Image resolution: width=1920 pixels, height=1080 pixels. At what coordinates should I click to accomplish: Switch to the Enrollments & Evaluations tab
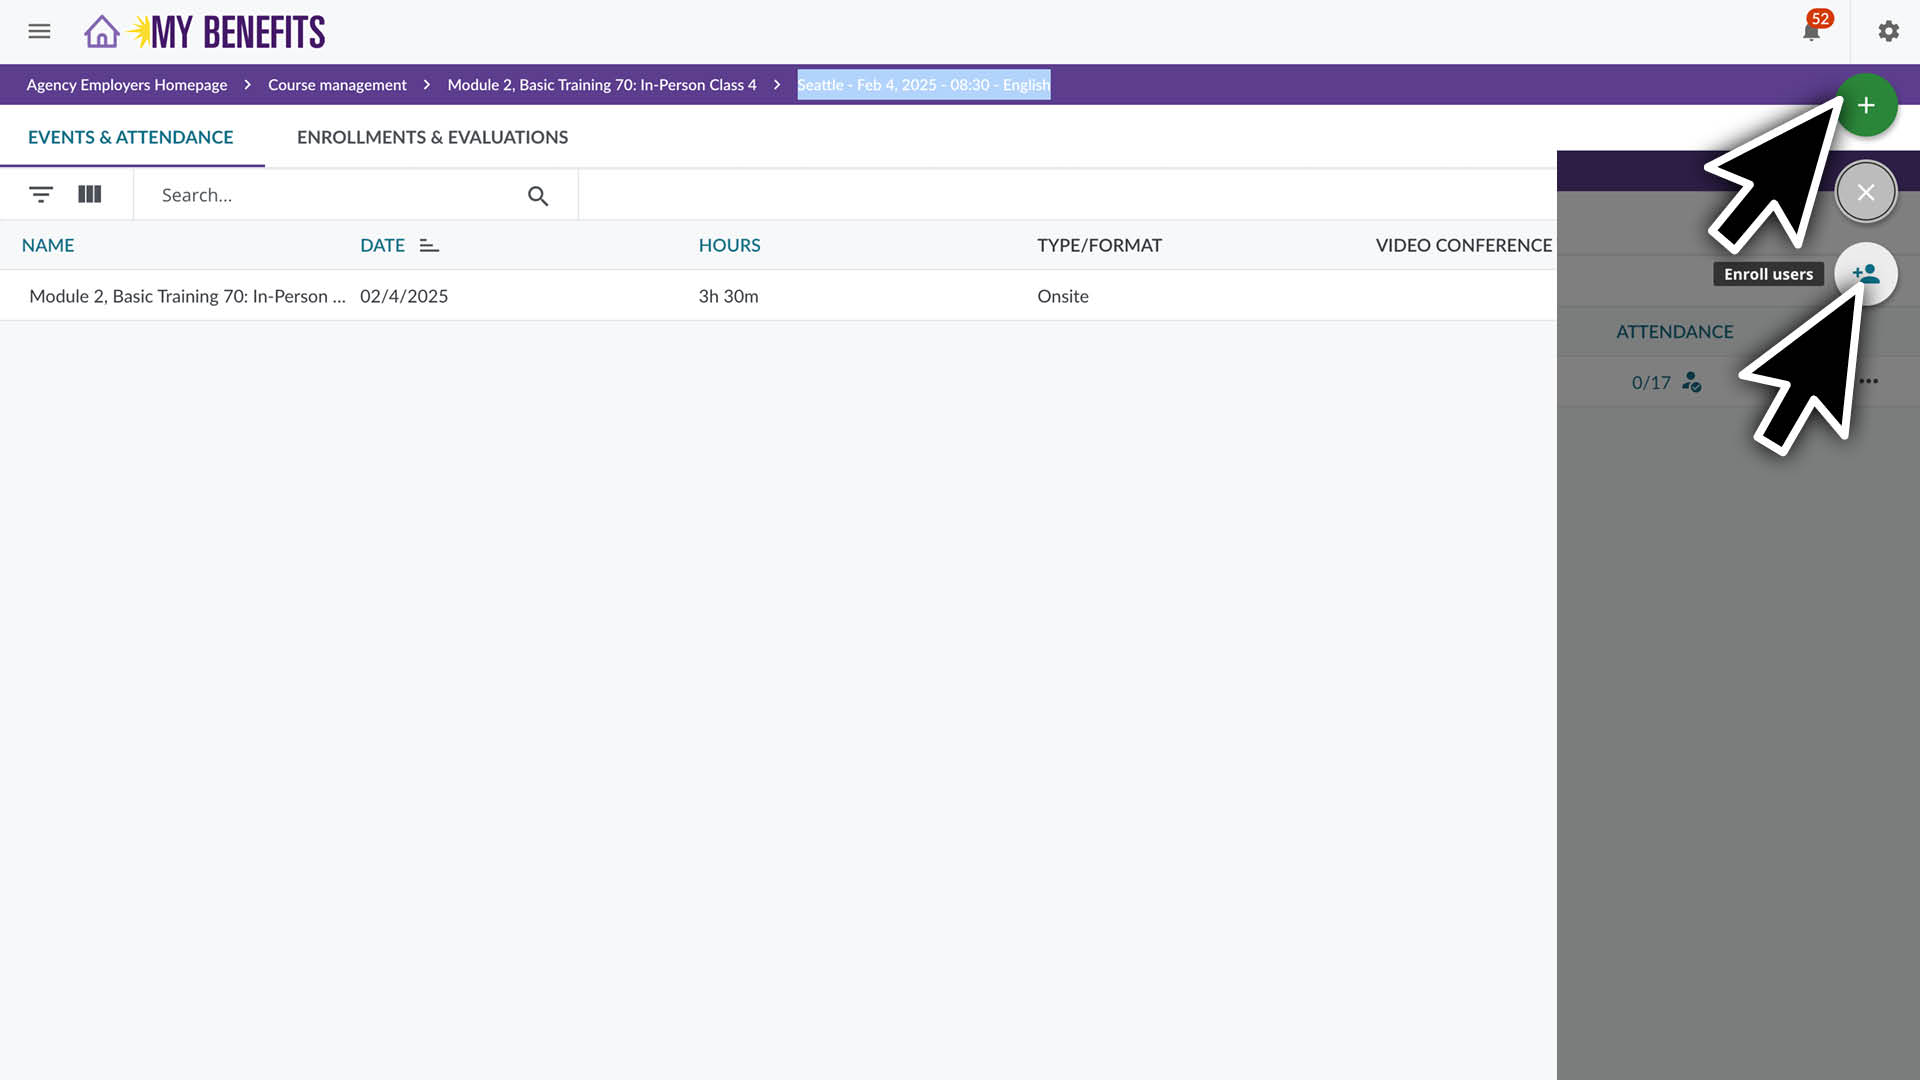tap(432, 137)
